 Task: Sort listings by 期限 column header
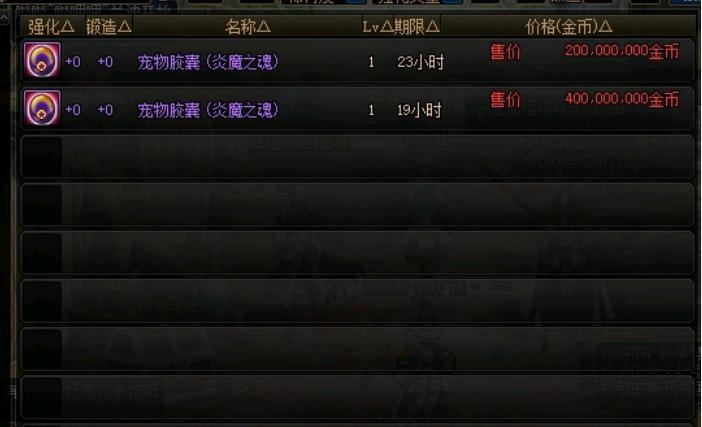tap(417, 27)
